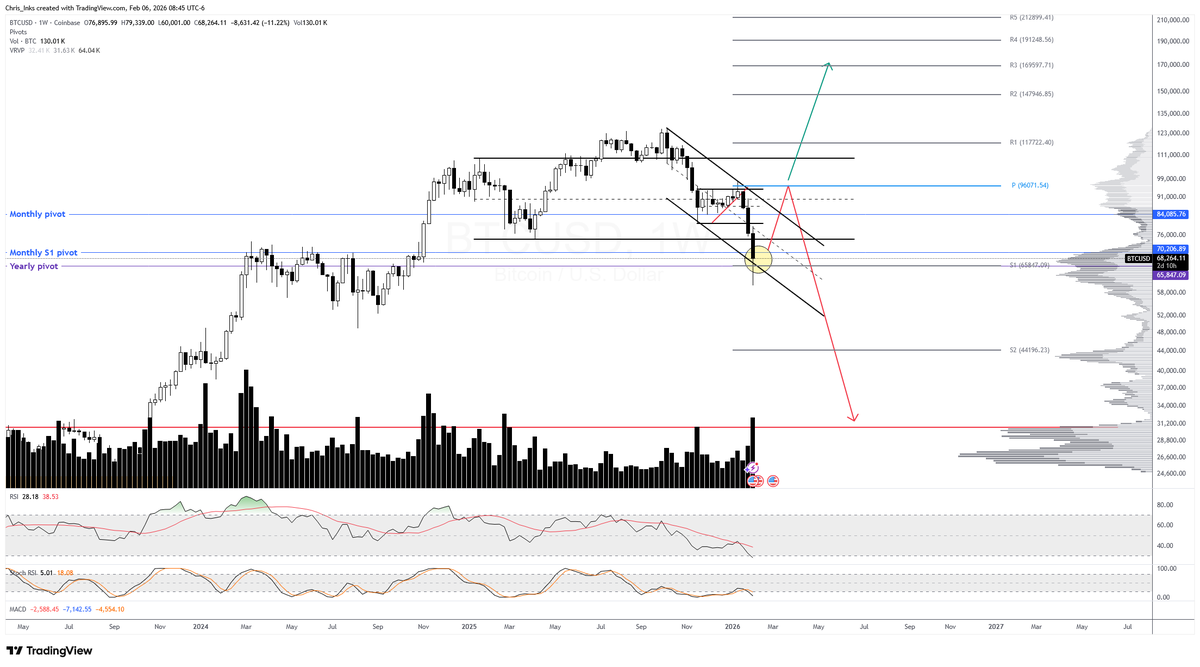Click the blue 84,085.76 price tag
Viewport: 1200px width, 667px height.
point(1169,214)
